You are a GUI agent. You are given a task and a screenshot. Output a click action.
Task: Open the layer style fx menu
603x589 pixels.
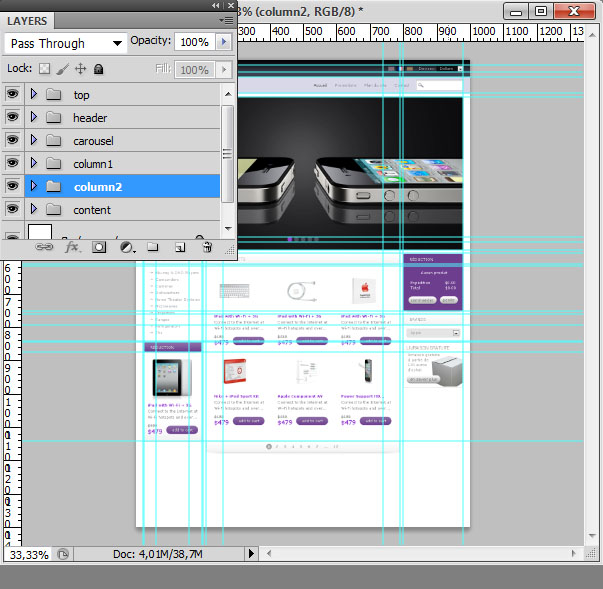pos(72,247)
